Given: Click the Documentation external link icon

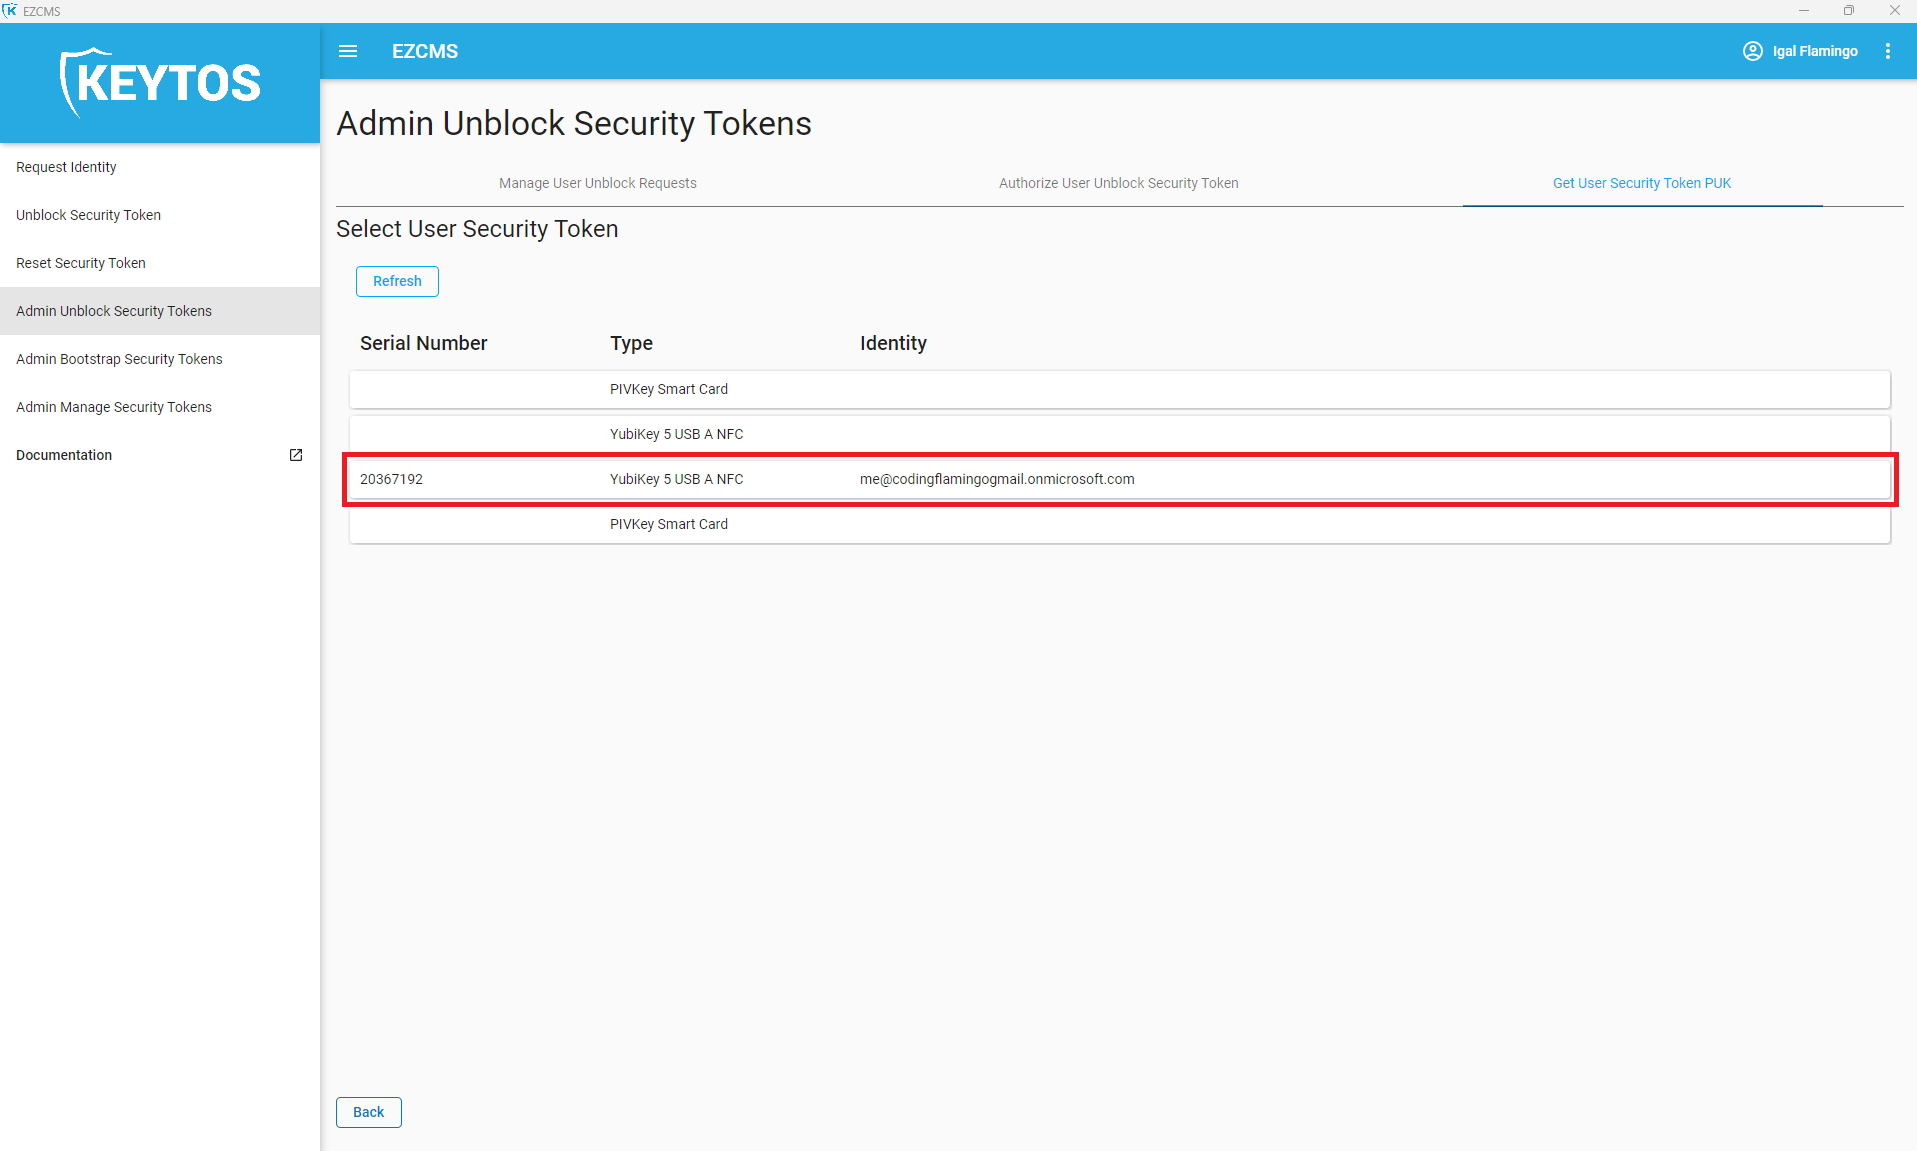Looking at the screenshot, I should 296,455.
